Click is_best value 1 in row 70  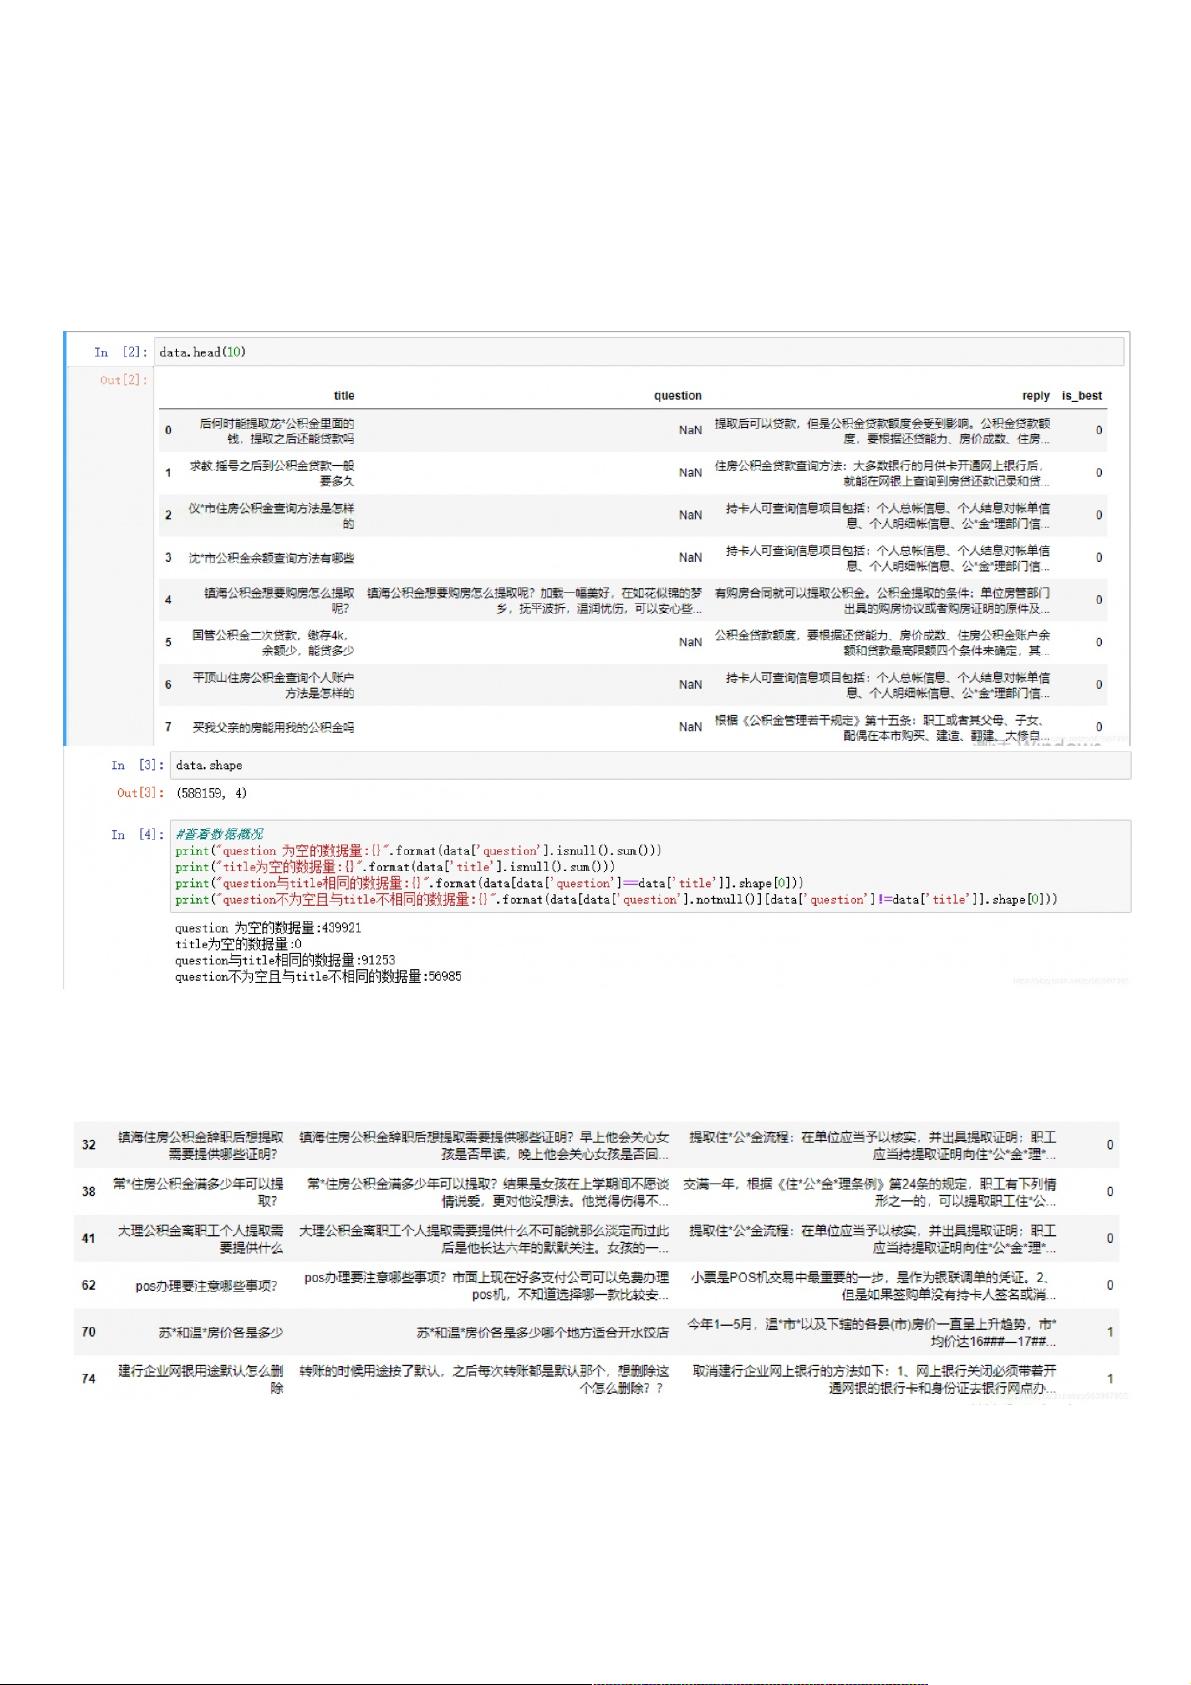pos(1110,1332)
